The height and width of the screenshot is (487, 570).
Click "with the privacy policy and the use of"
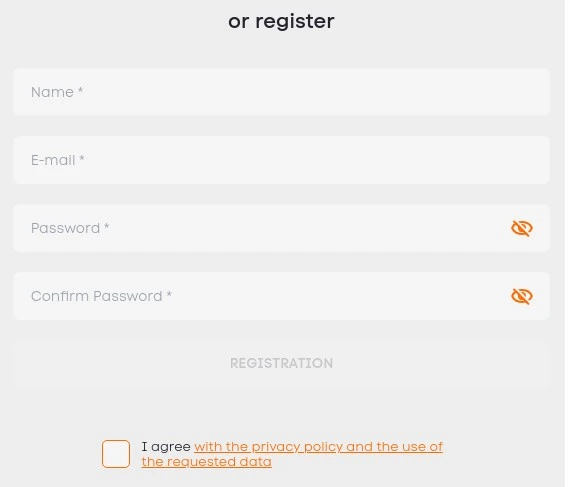(318, 447)
